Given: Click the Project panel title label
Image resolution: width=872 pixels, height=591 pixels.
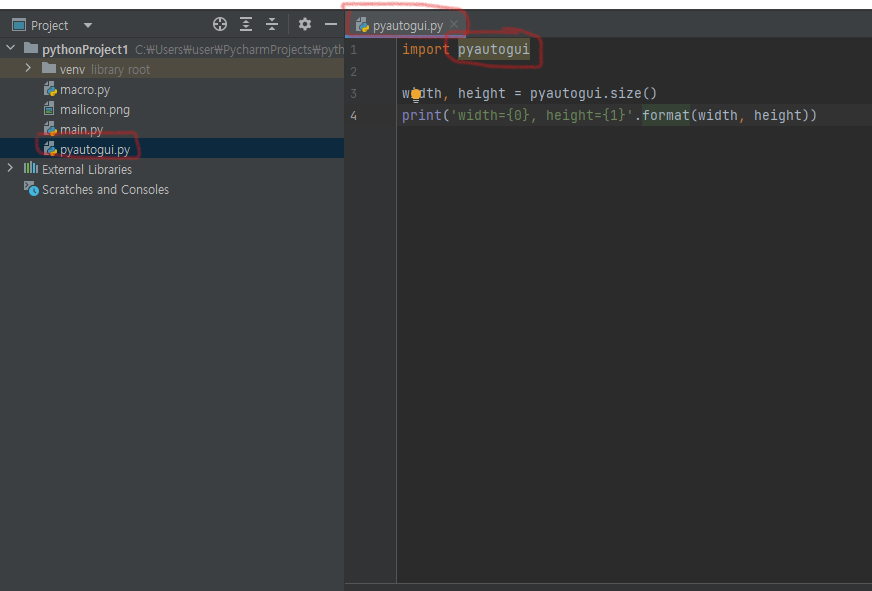Looking at the screenshot, I should click(x=49, y=26).
